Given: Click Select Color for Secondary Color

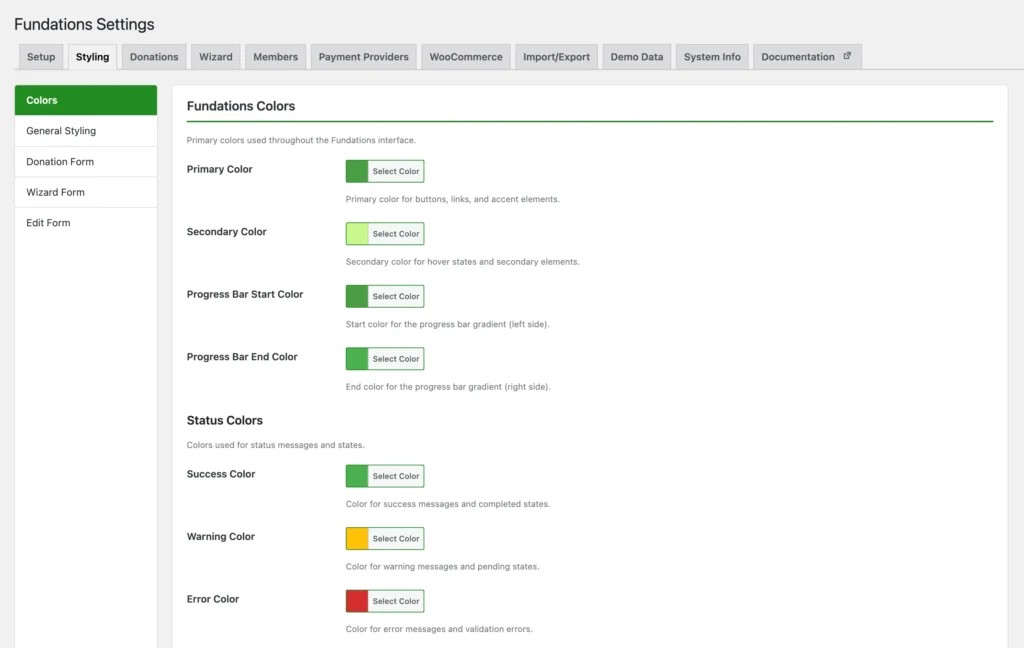Looking at the screenshot, I should coord(396,234).
